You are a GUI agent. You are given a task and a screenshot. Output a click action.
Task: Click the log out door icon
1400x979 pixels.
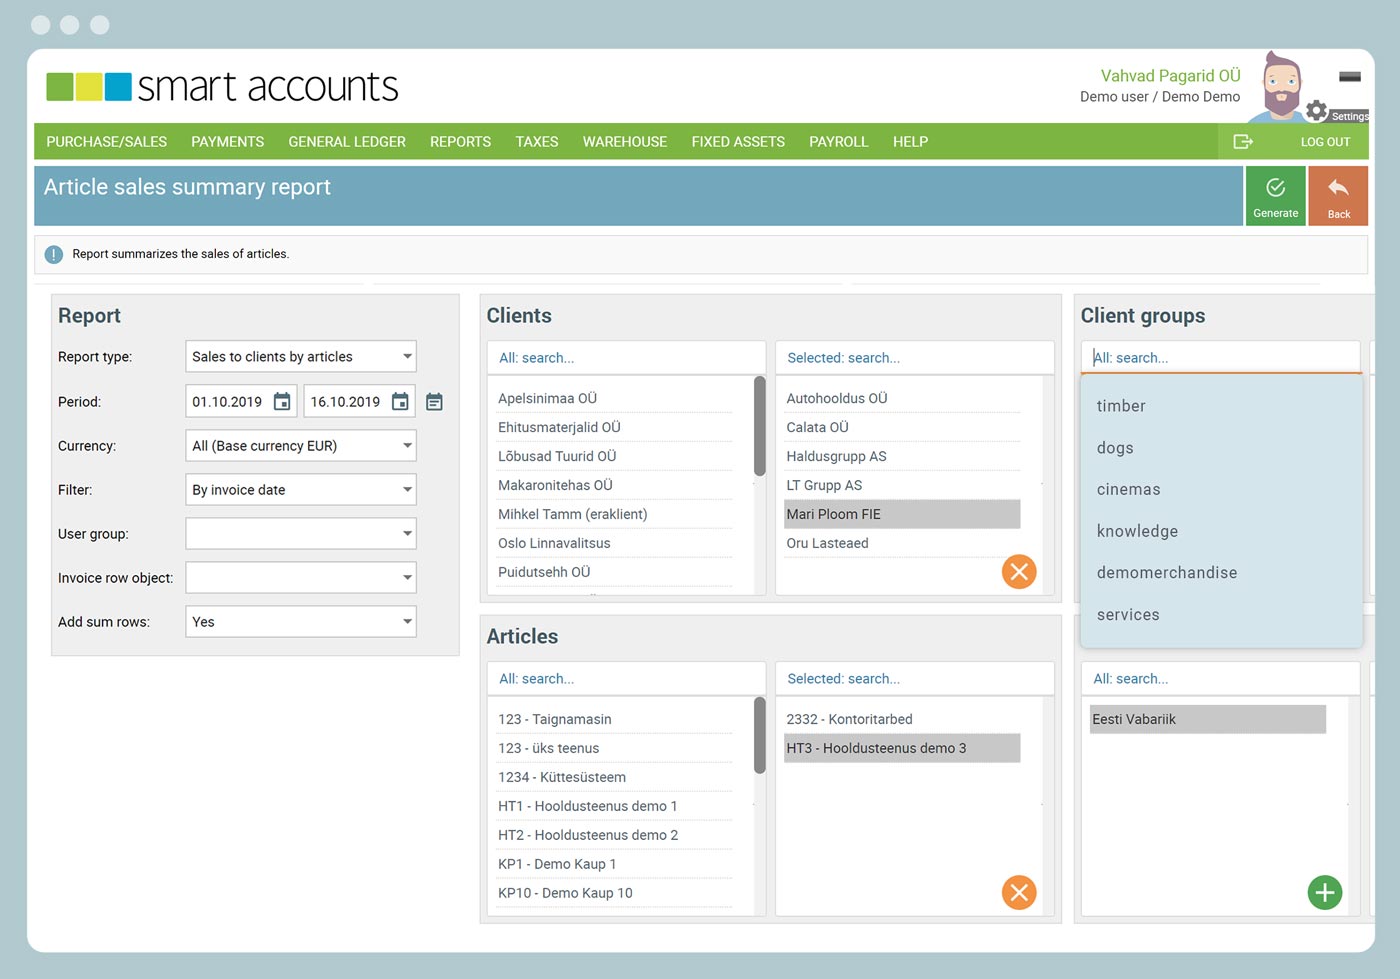1243,142
